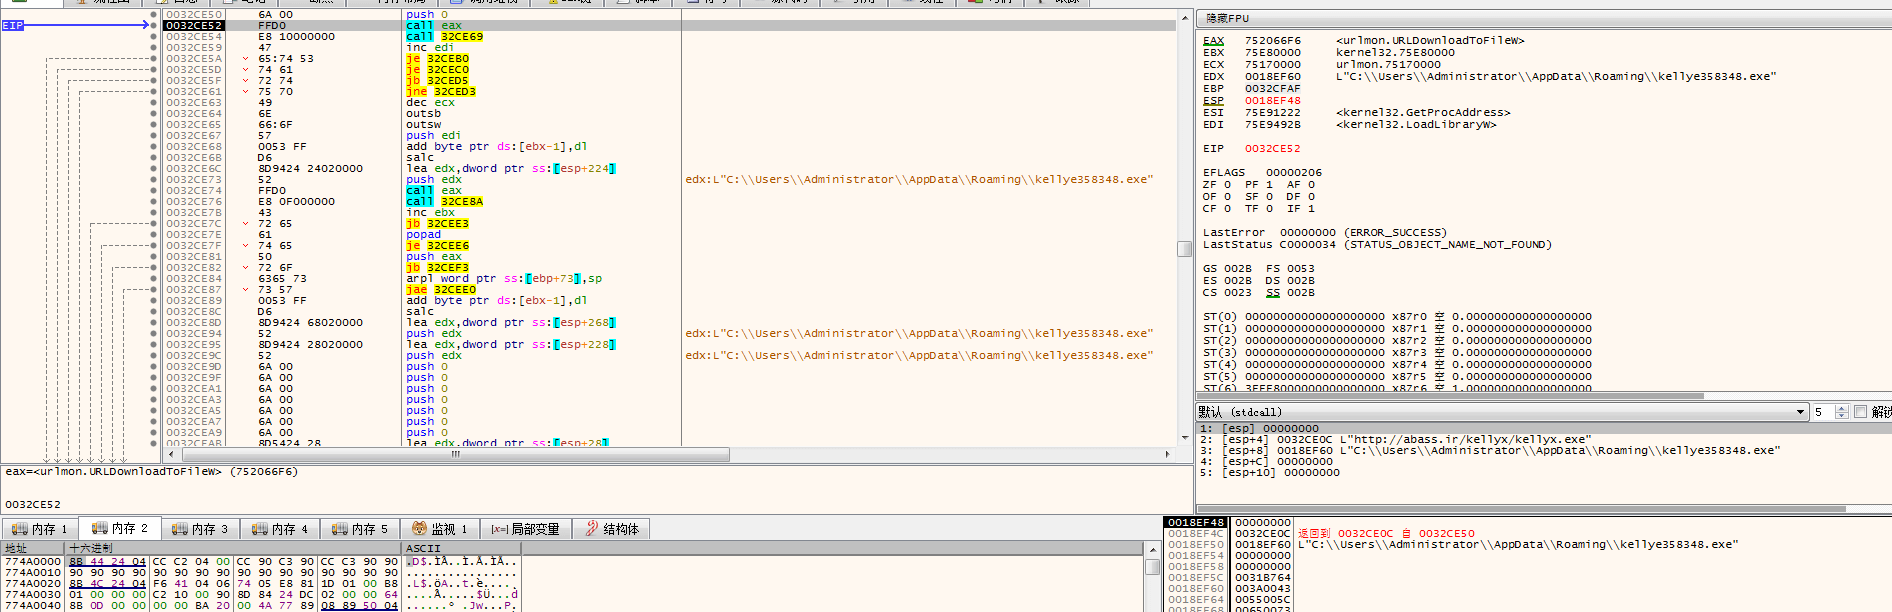Image resolution: width=1892 pixels, height=612 pixels.
Task: Toggle breakpoint bullet at address 0032CE6C
Action: coord(153,168)
